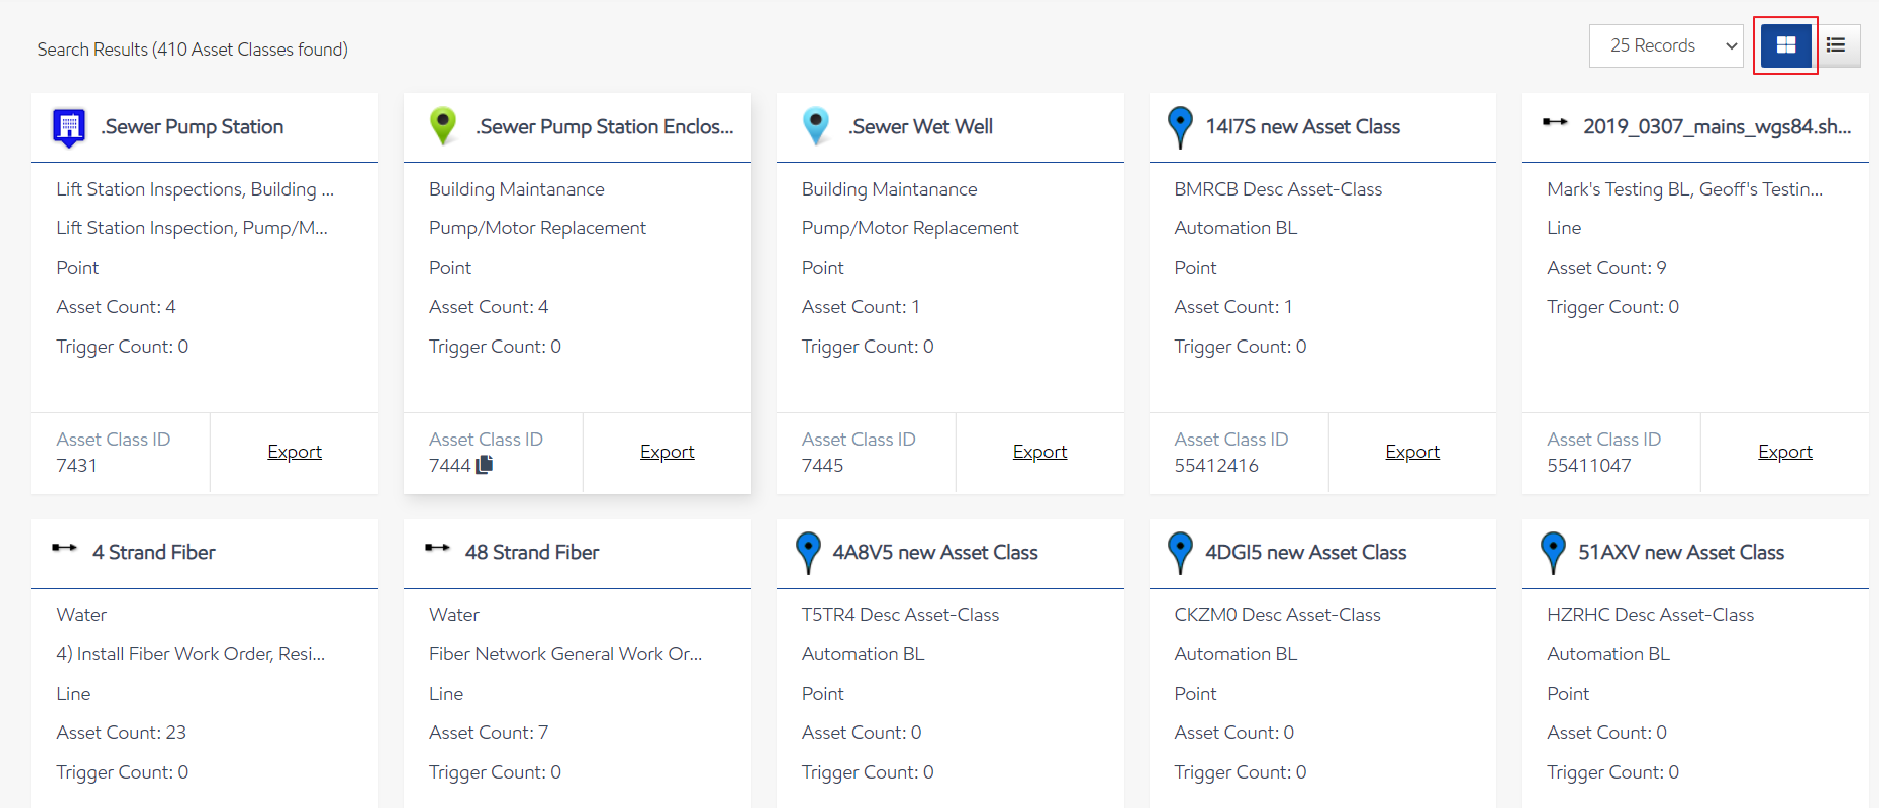Copy Asset Class ID 7444
Screen dimensions: 1879x808
coord(485,465)
